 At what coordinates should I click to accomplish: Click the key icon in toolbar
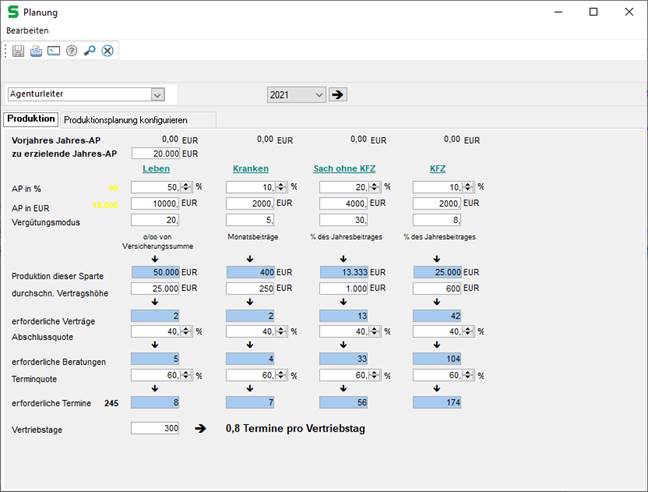[89, 51]
